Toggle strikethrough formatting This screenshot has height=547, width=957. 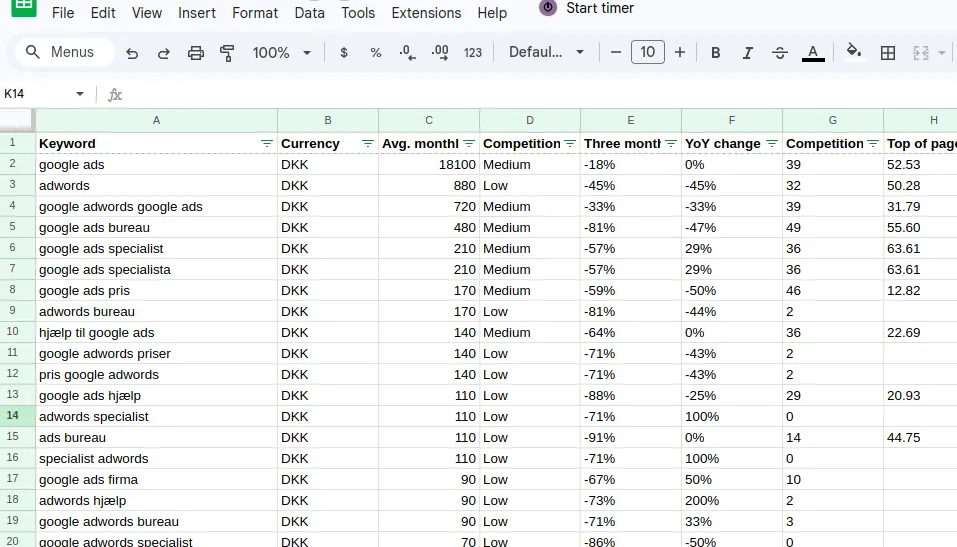point(779,53)
